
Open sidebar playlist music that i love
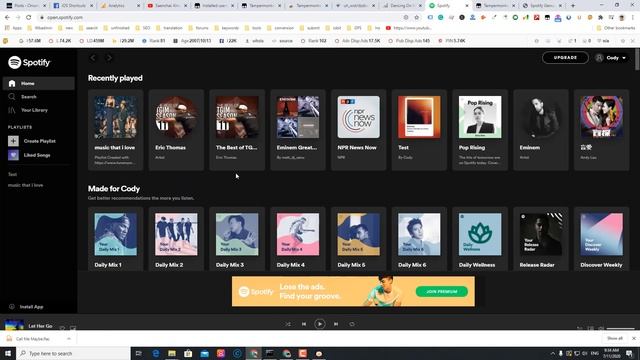coord(25,185)
